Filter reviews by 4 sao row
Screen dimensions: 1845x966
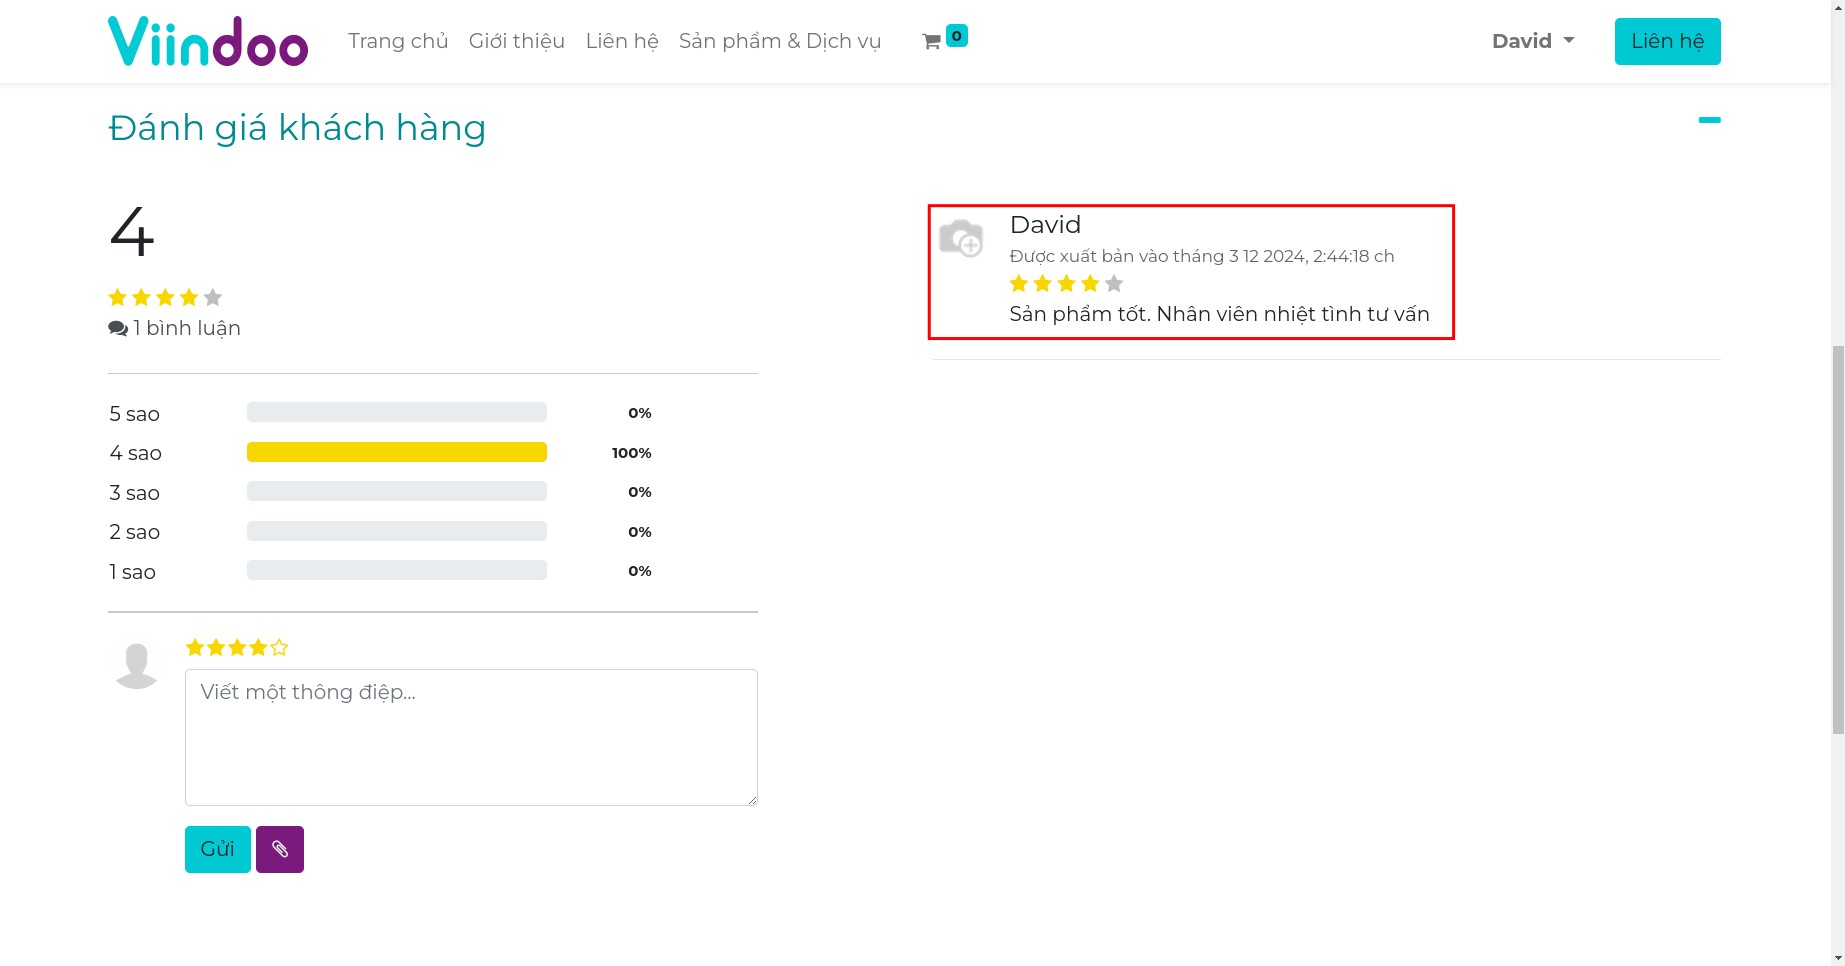136,453
